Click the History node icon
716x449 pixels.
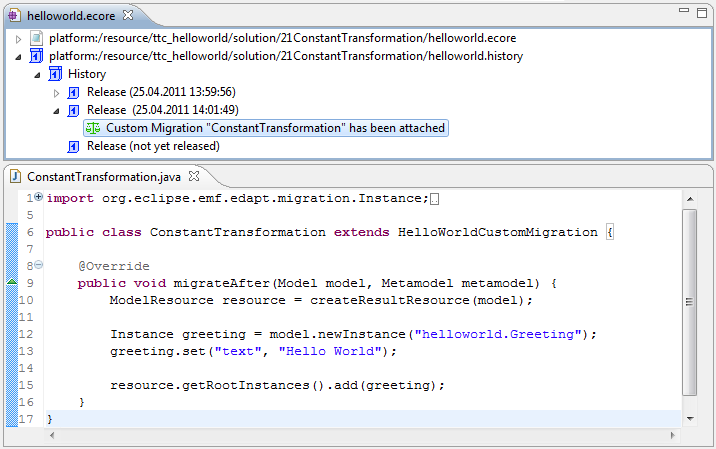(55, 74)
